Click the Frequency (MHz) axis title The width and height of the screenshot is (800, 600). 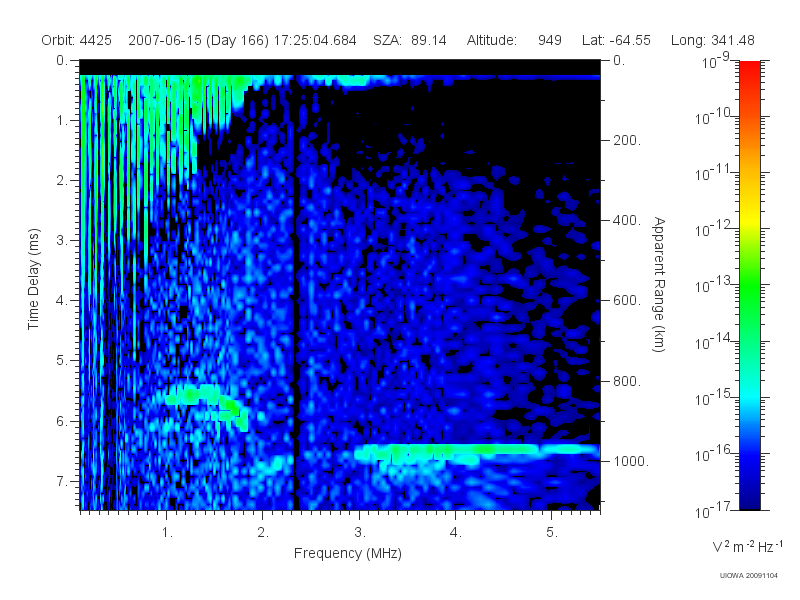(348, 553)
